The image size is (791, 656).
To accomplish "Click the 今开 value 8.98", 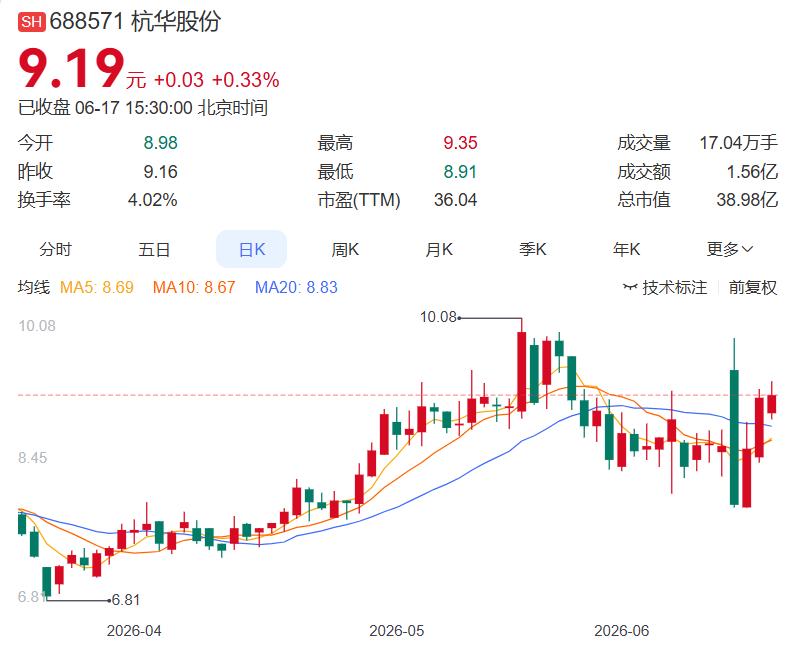I will (160, 143).
